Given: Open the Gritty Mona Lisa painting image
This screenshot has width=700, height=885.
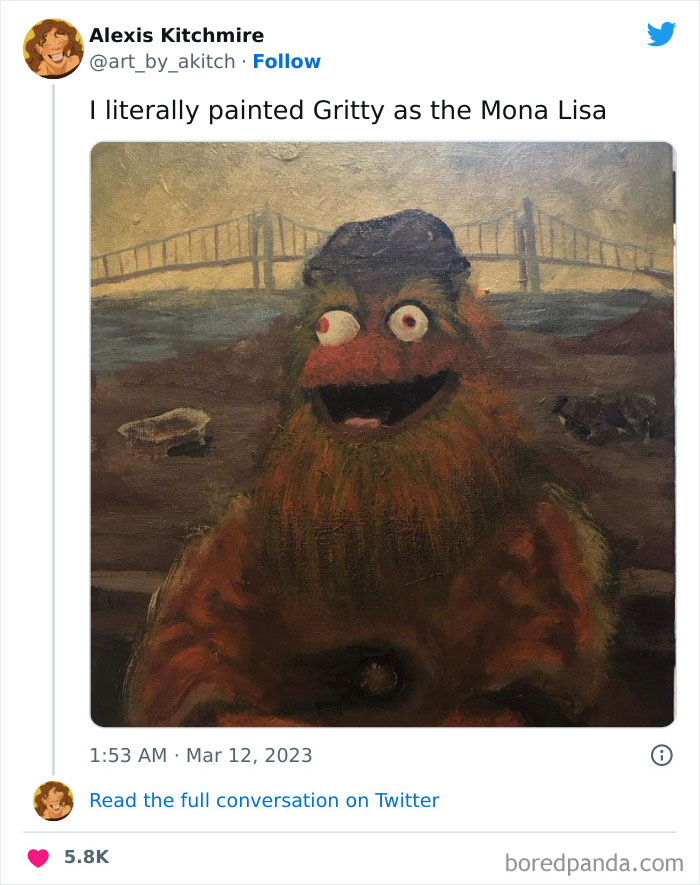Looking at the screenshot, I should point(382,434).
